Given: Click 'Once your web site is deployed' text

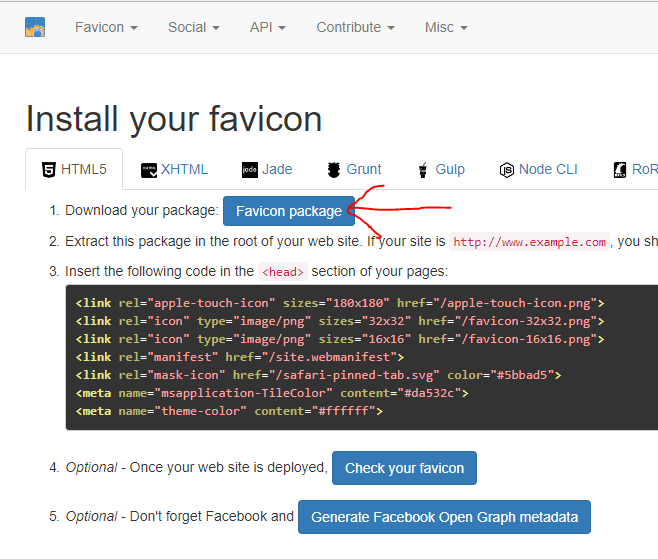Looking at the screenshot, I should (x=228, y=467).
